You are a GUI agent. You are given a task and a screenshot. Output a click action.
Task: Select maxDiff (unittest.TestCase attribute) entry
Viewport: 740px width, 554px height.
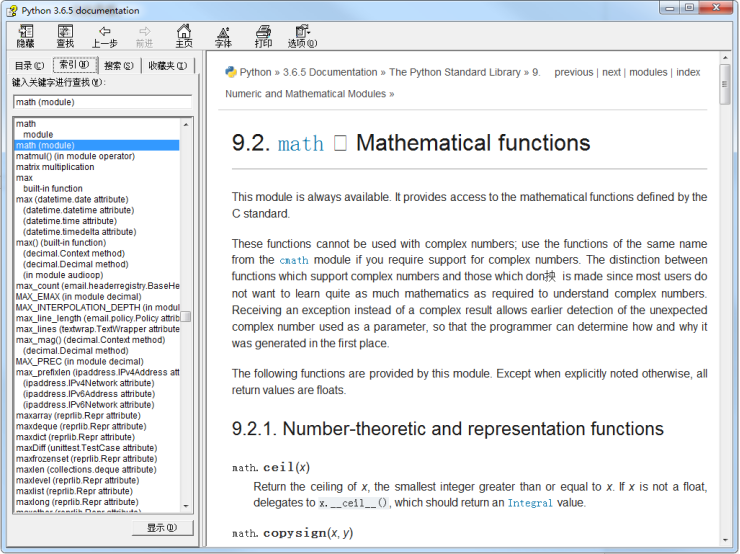(x=86, y=448)
